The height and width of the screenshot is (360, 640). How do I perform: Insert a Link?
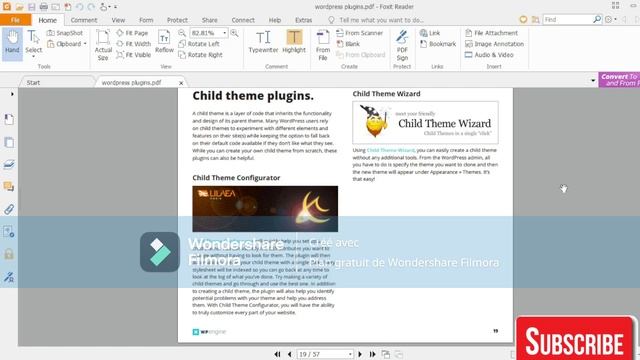pos(430,33)
